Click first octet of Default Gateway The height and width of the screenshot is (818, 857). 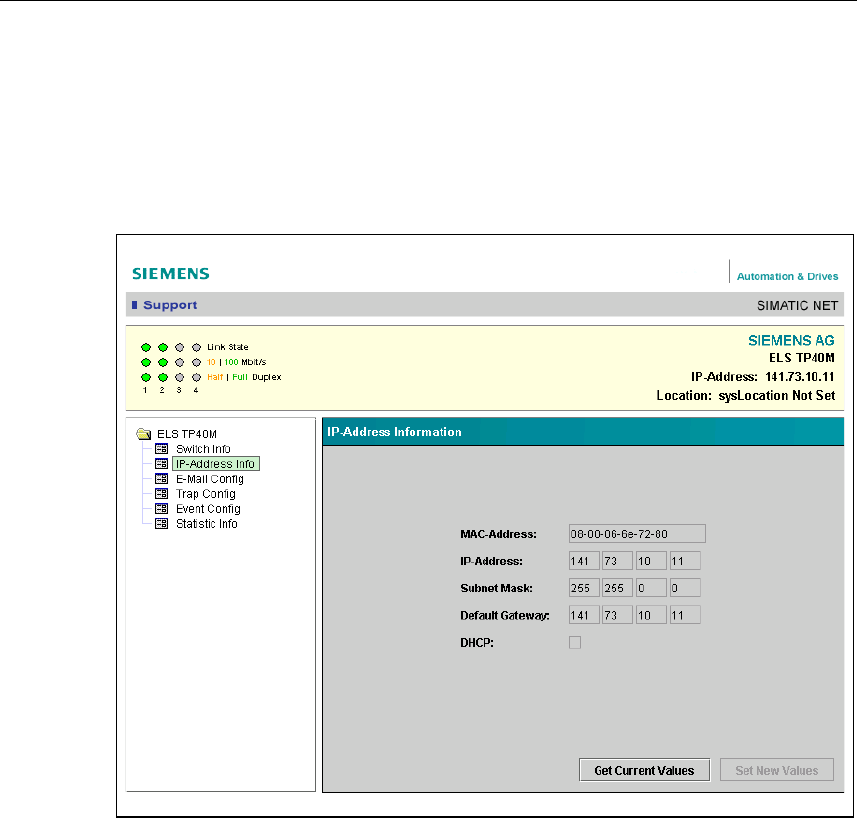[584, 615]
